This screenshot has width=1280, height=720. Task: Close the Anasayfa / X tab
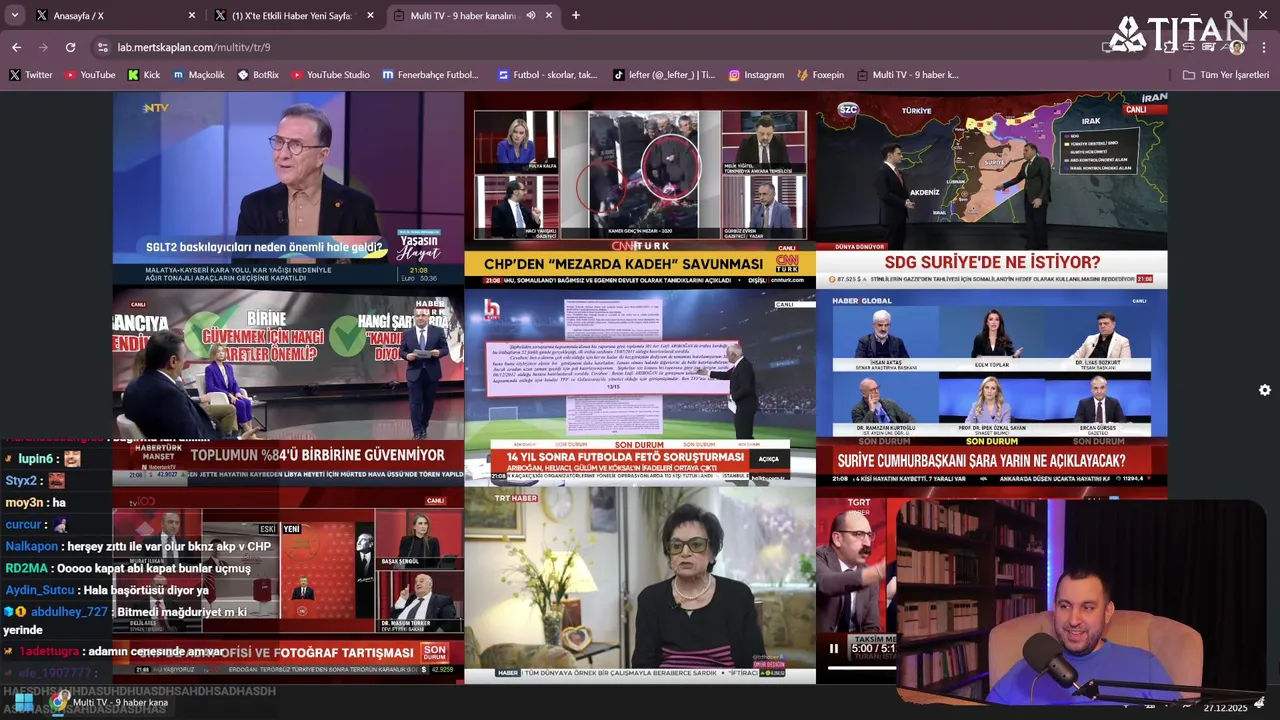(192, 15)
